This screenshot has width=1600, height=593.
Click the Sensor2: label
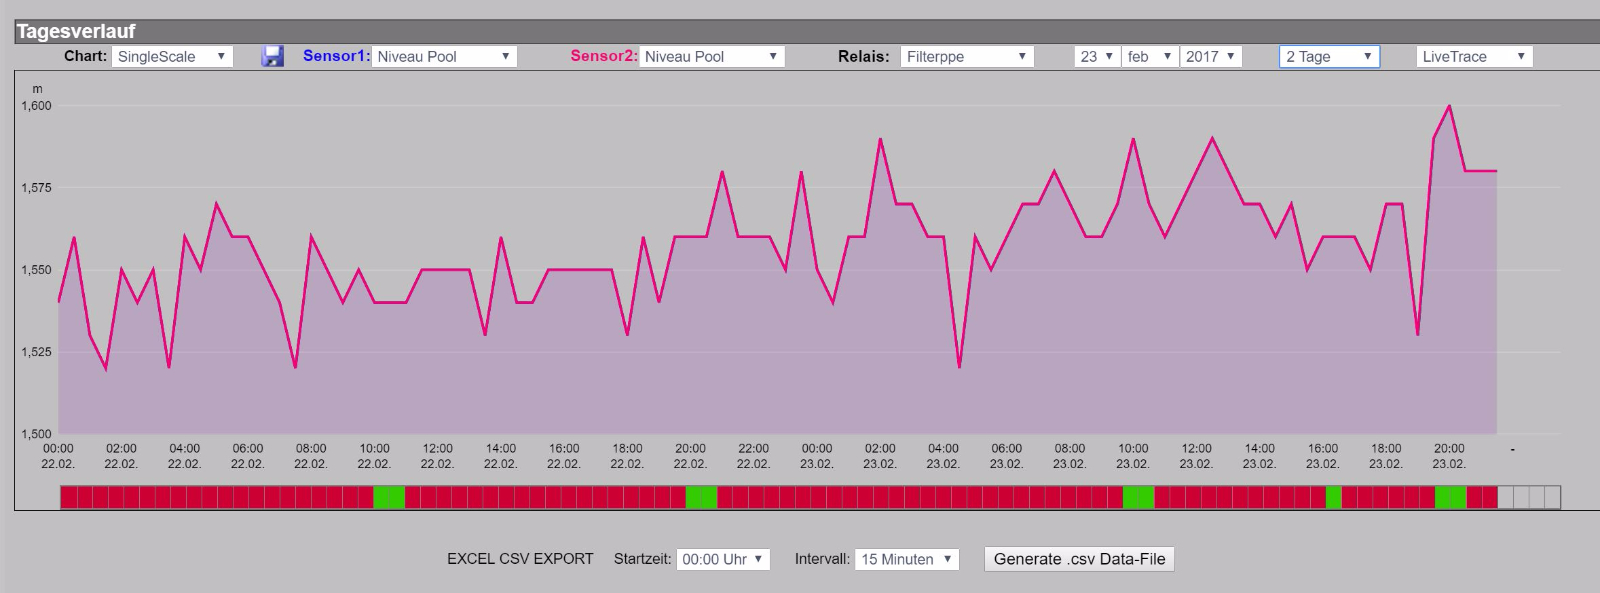[603, 56]
